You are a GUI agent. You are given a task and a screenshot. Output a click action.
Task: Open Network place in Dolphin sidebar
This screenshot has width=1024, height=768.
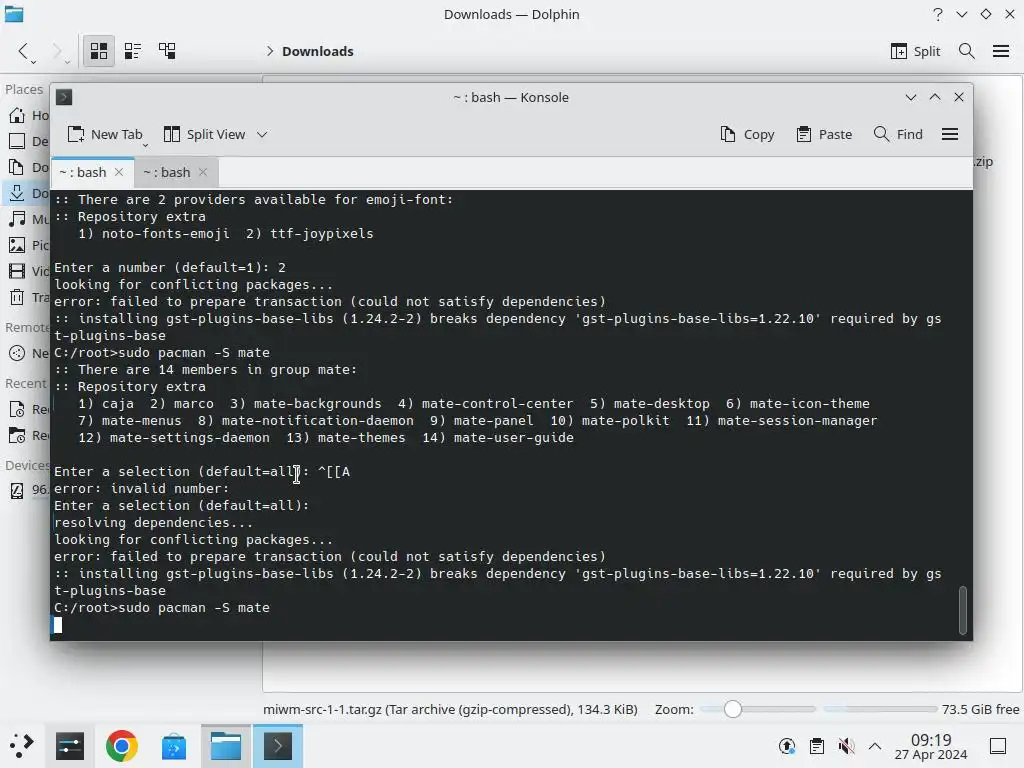[27, 353]
